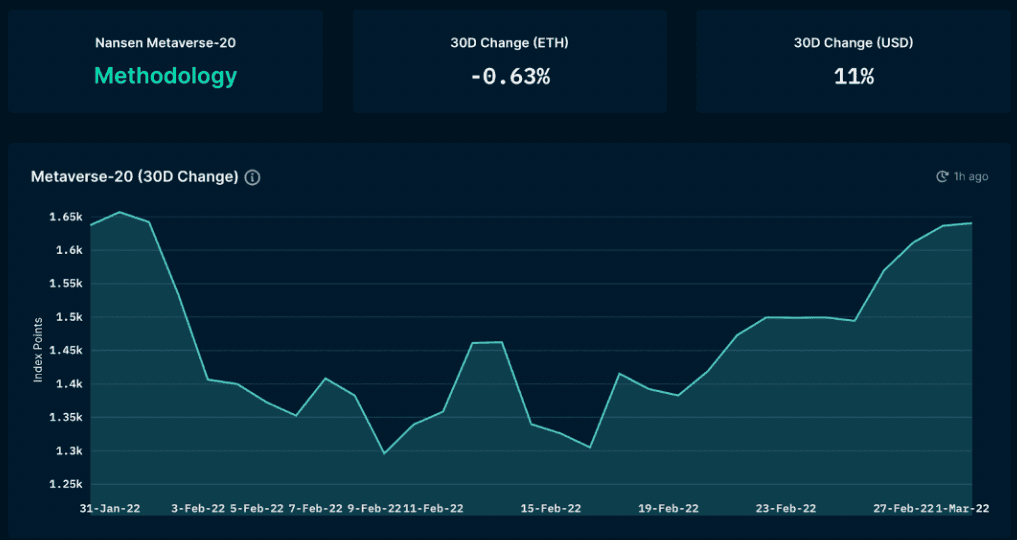Click the 3-Feb-22 date label
The width and height of the screenshot is (1017, 540).
pyautogui.click(x=198, y=509)
